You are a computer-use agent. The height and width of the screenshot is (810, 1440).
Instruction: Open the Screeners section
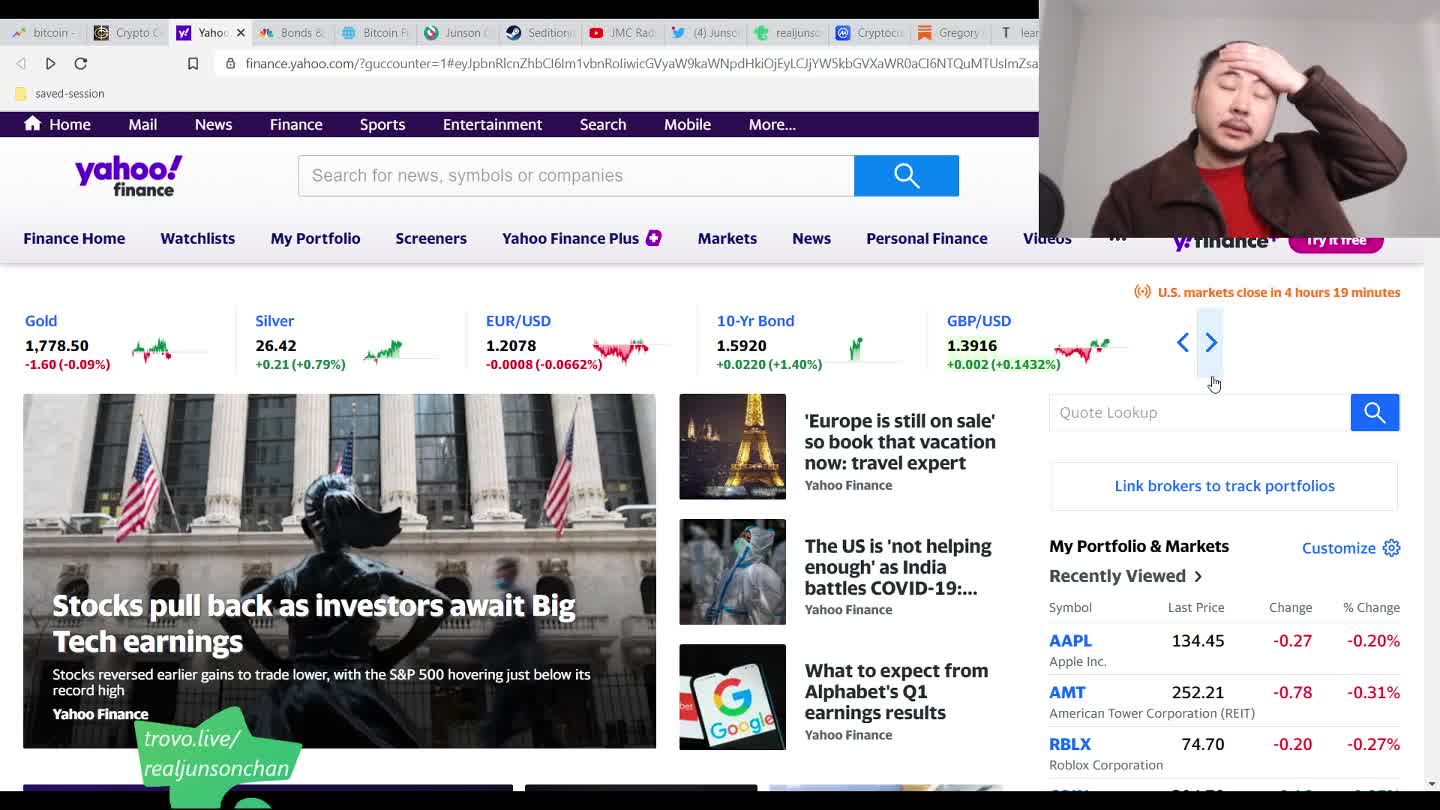(431, 238)
